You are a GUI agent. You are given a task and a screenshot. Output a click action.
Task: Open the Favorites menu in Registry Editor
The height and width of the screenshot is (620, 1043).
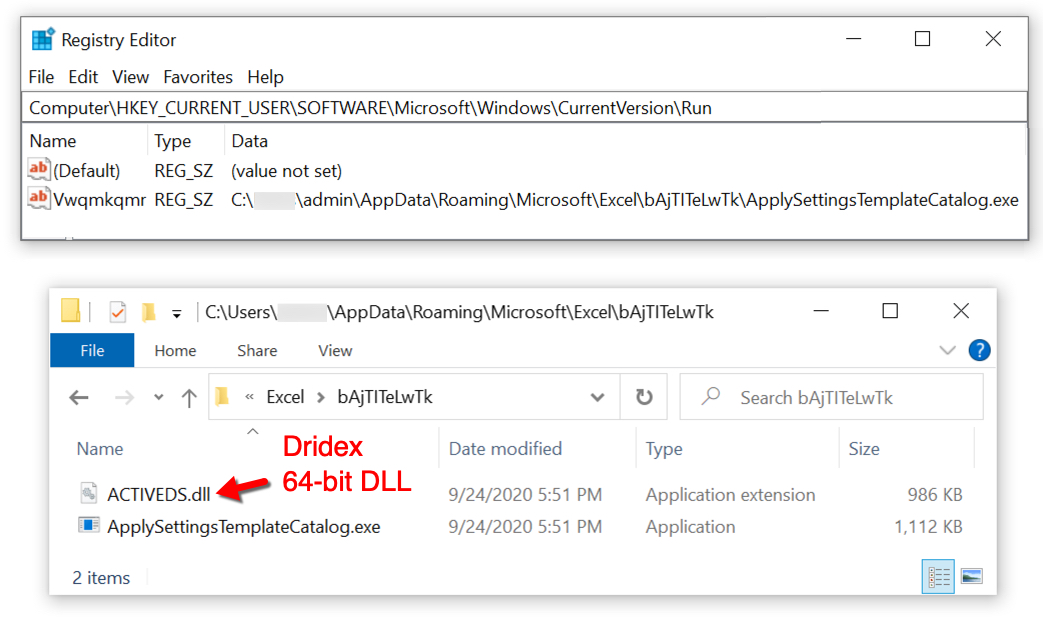[x=198, y=77]
